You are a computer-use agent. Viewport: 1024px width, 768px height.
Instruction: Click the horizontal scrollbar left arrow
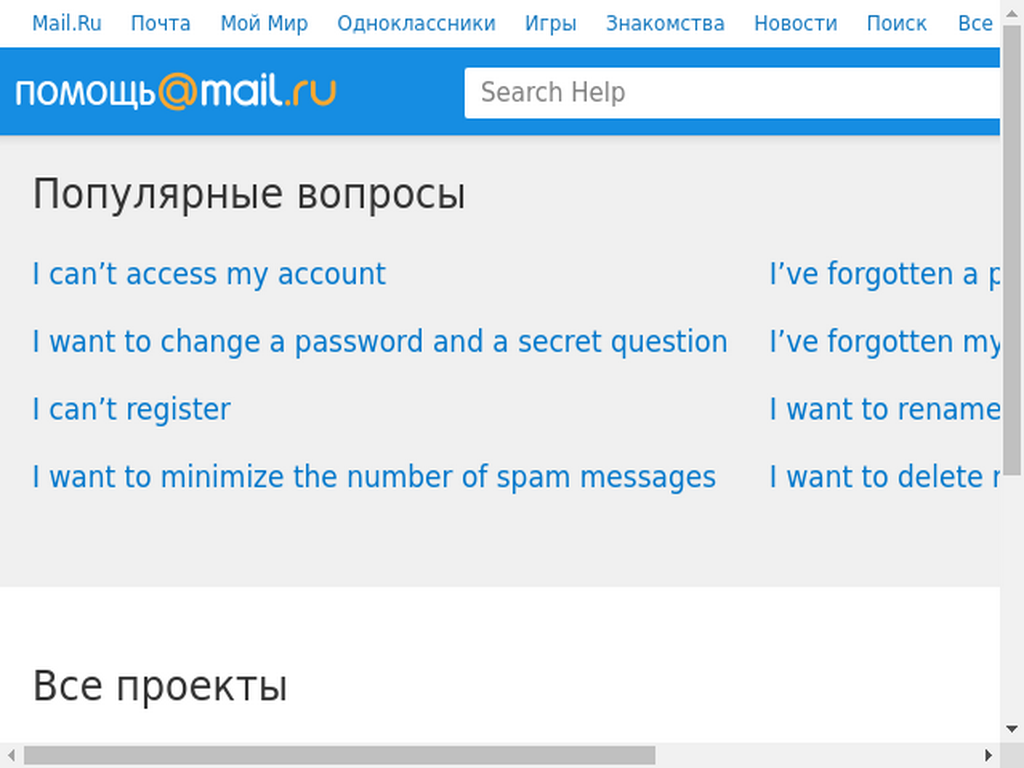(12, 755)
